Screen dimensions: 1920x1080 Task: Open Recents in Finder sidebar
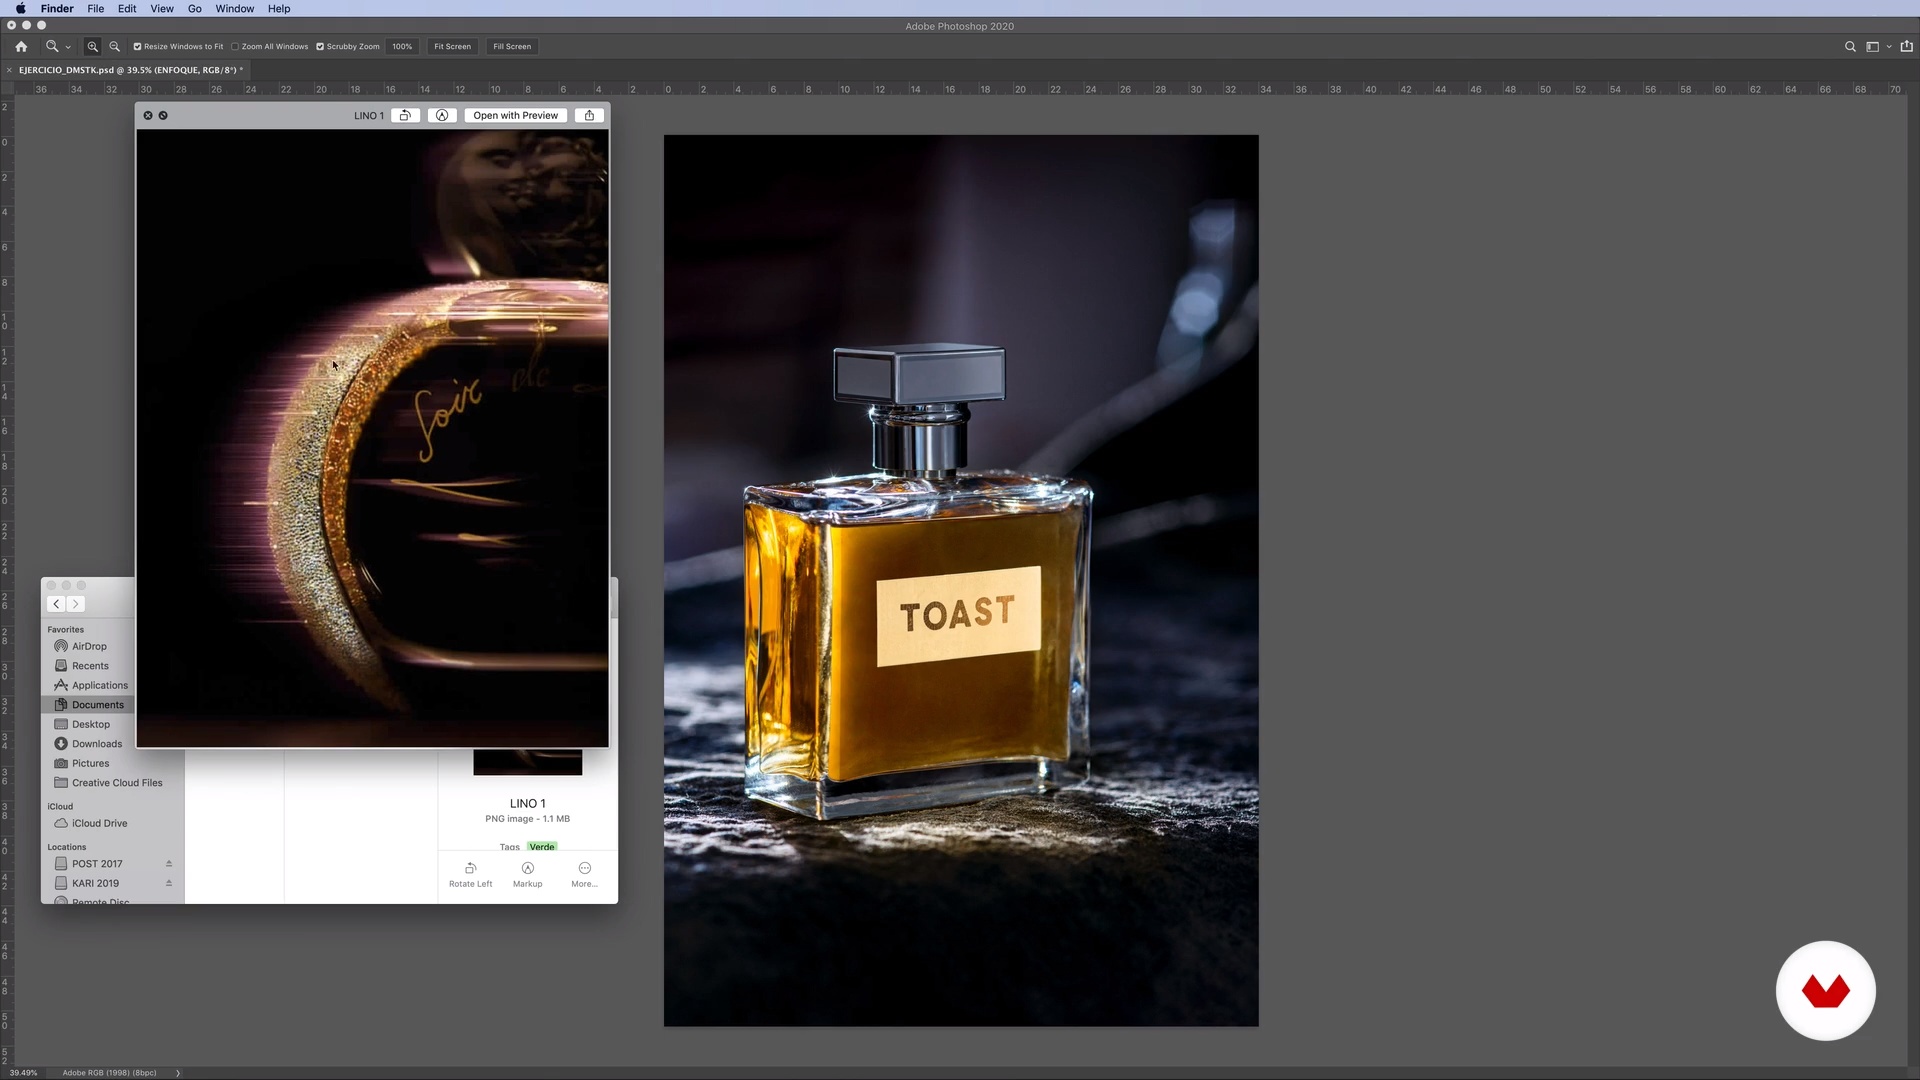coord(89,666)
